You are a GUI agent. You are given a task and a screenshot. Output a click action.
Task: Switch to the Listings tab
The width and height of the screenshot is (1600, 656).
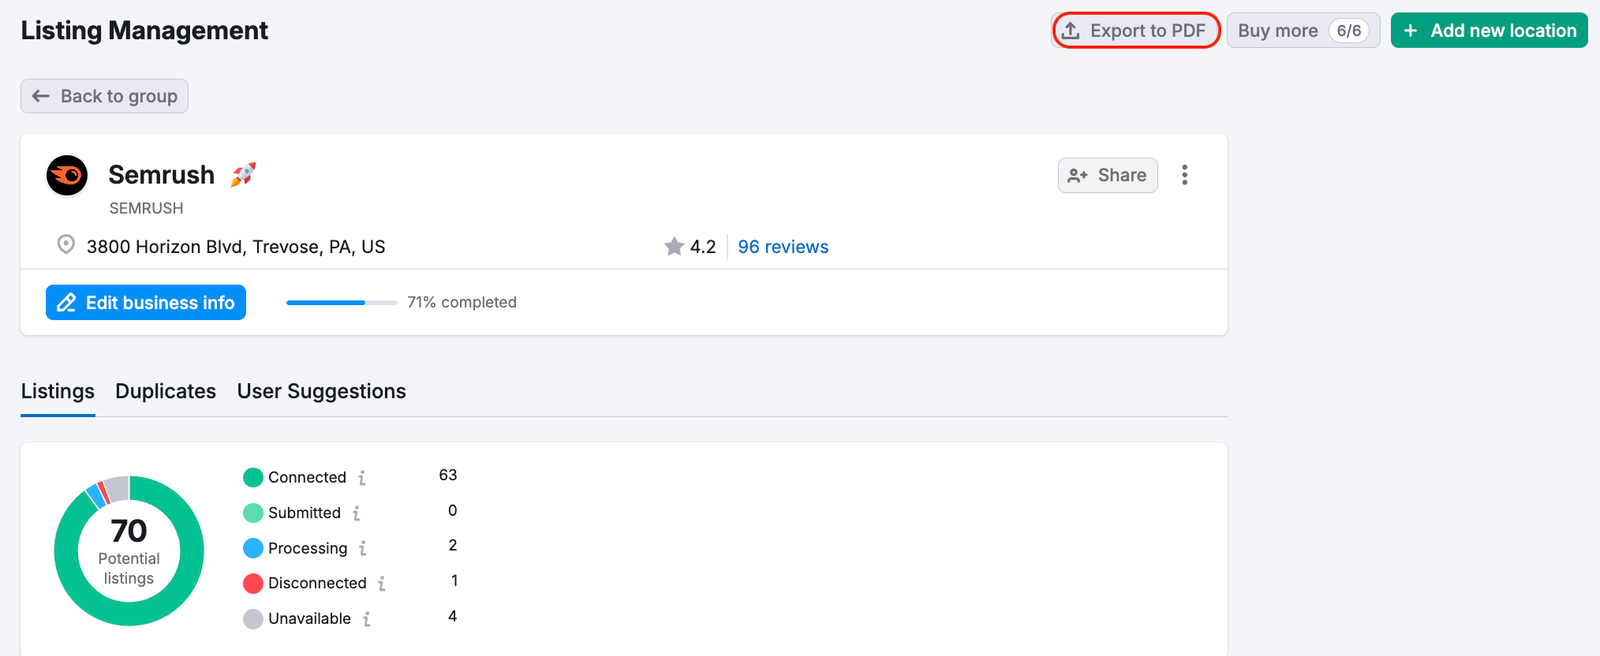click(x=58, y=391)
